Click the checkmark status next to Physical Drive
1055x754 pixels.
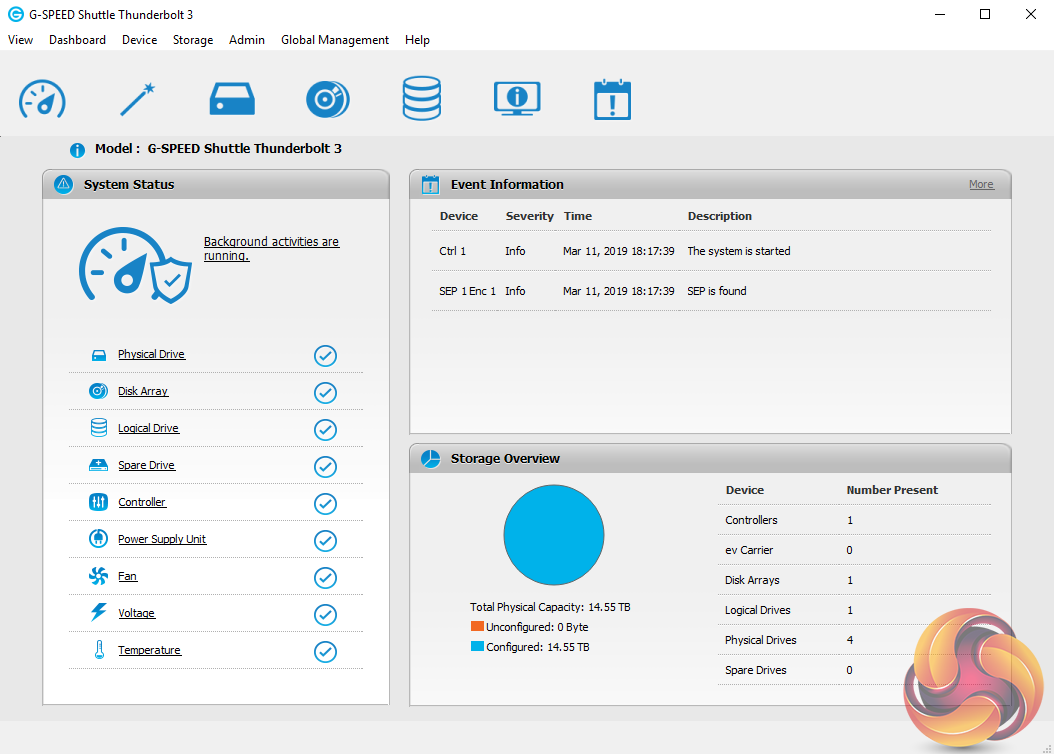pos(325,356)
